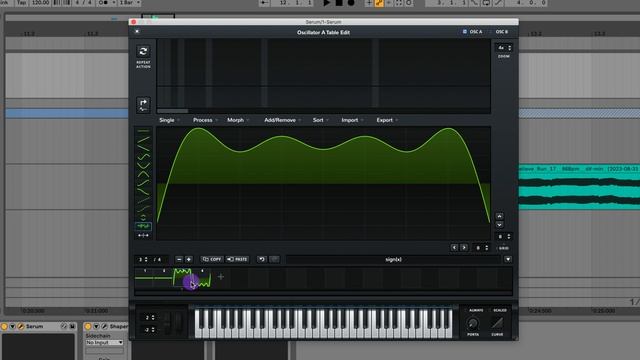Screen dimensions: 640x360
Task: Select the flat line draw shape tool
Action: [x=143, y=131]
